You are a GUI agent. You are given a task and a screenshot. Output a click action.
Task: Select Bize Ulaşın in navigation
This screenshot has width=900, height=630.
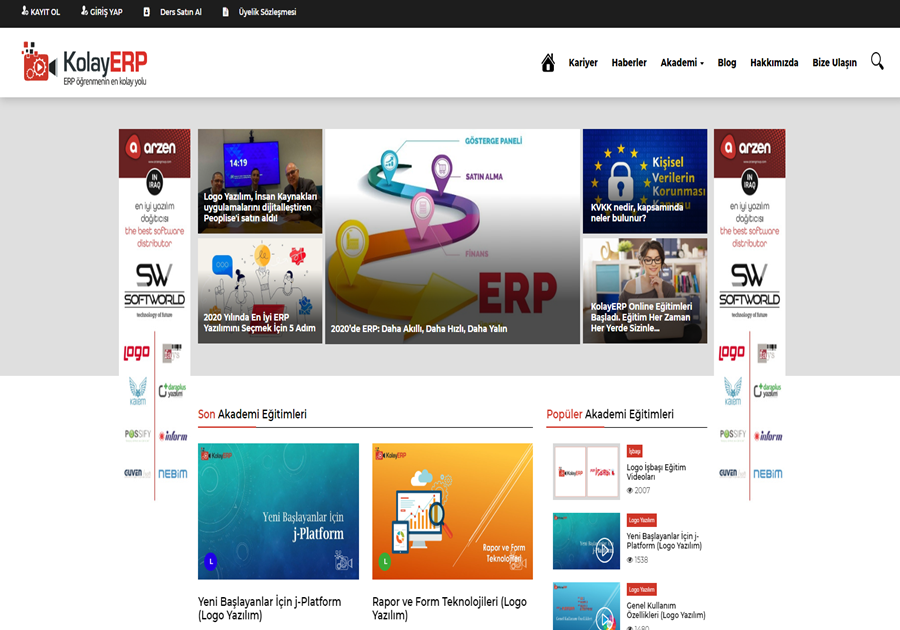834,62
